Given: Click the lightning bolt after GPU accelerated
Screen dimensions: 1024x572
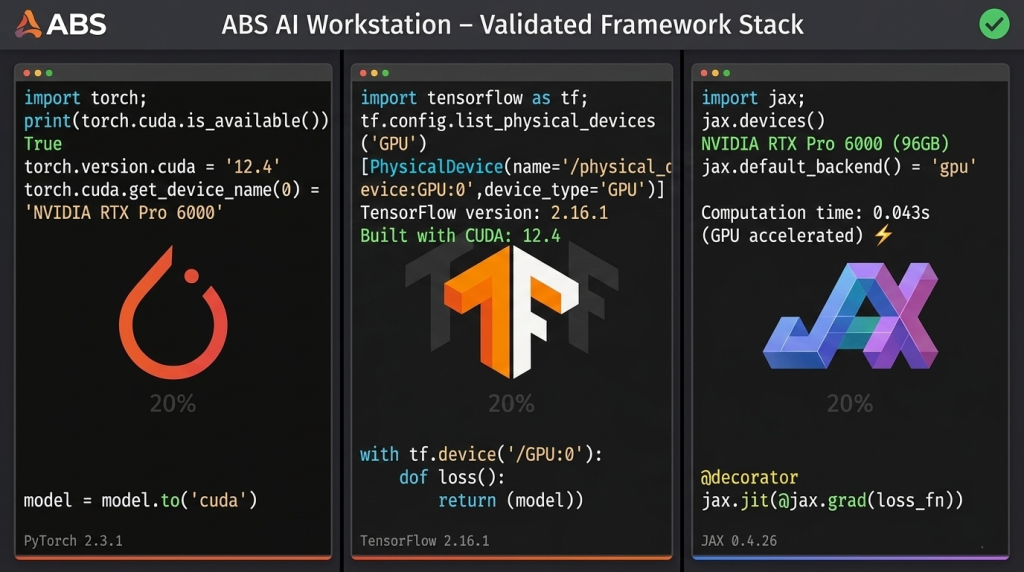Looking at the screenshot, I should tap(884, 234).
